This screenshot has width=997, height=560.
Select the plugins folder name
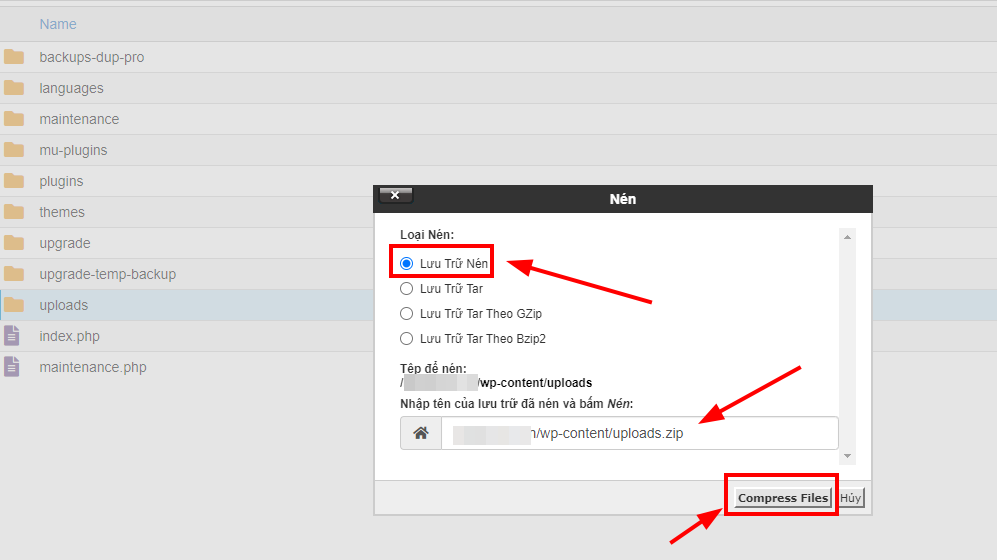61,181
